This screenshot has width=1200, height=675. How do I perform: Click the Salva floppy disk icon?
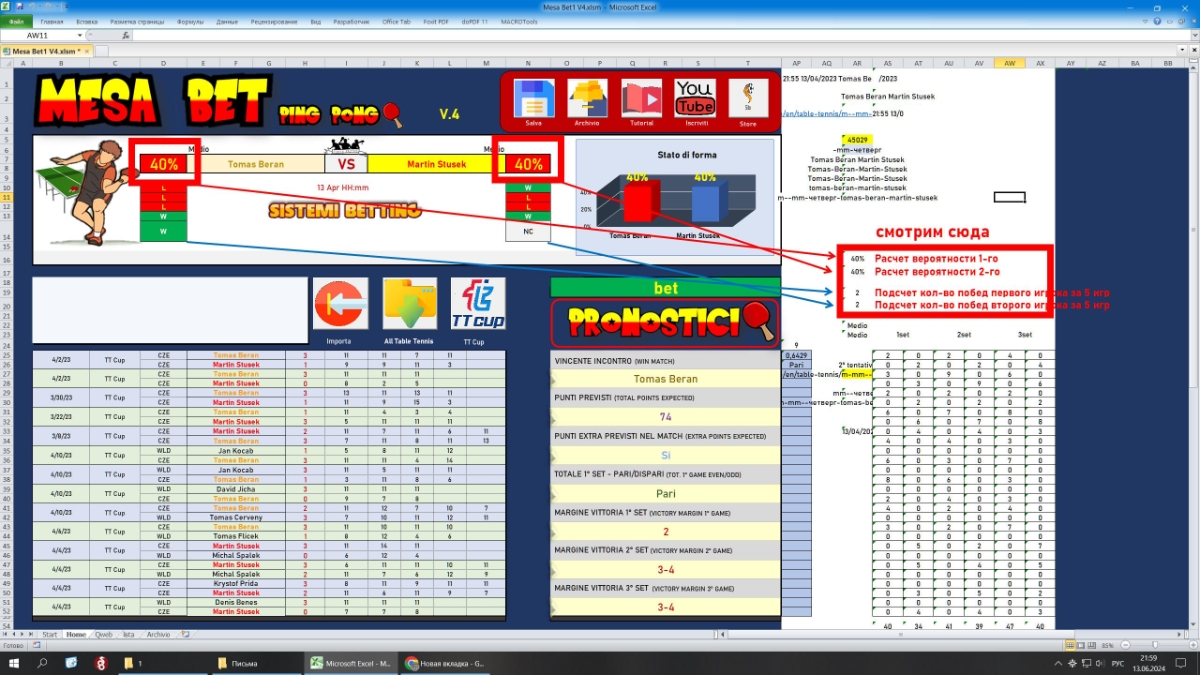534,100
